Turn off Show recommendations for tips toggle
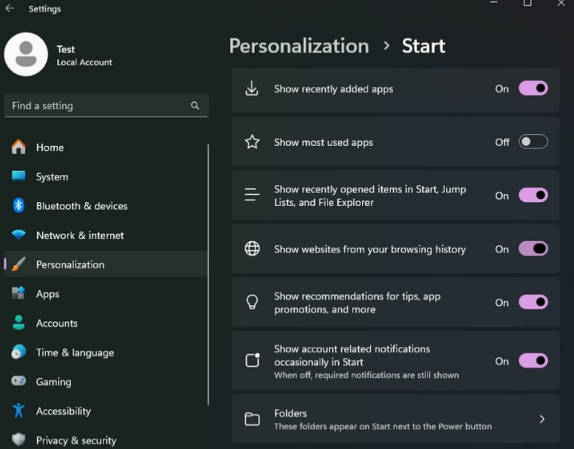The width and height of the screenshot is (574, 449). click(533, 302)
